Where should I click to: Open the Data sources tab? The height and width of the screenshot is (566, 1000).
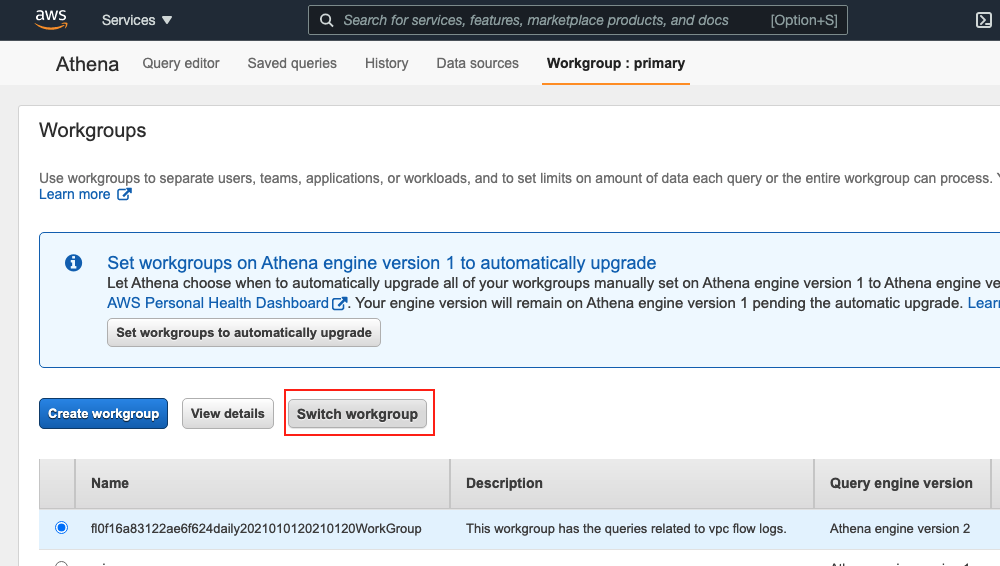[478, 63]
